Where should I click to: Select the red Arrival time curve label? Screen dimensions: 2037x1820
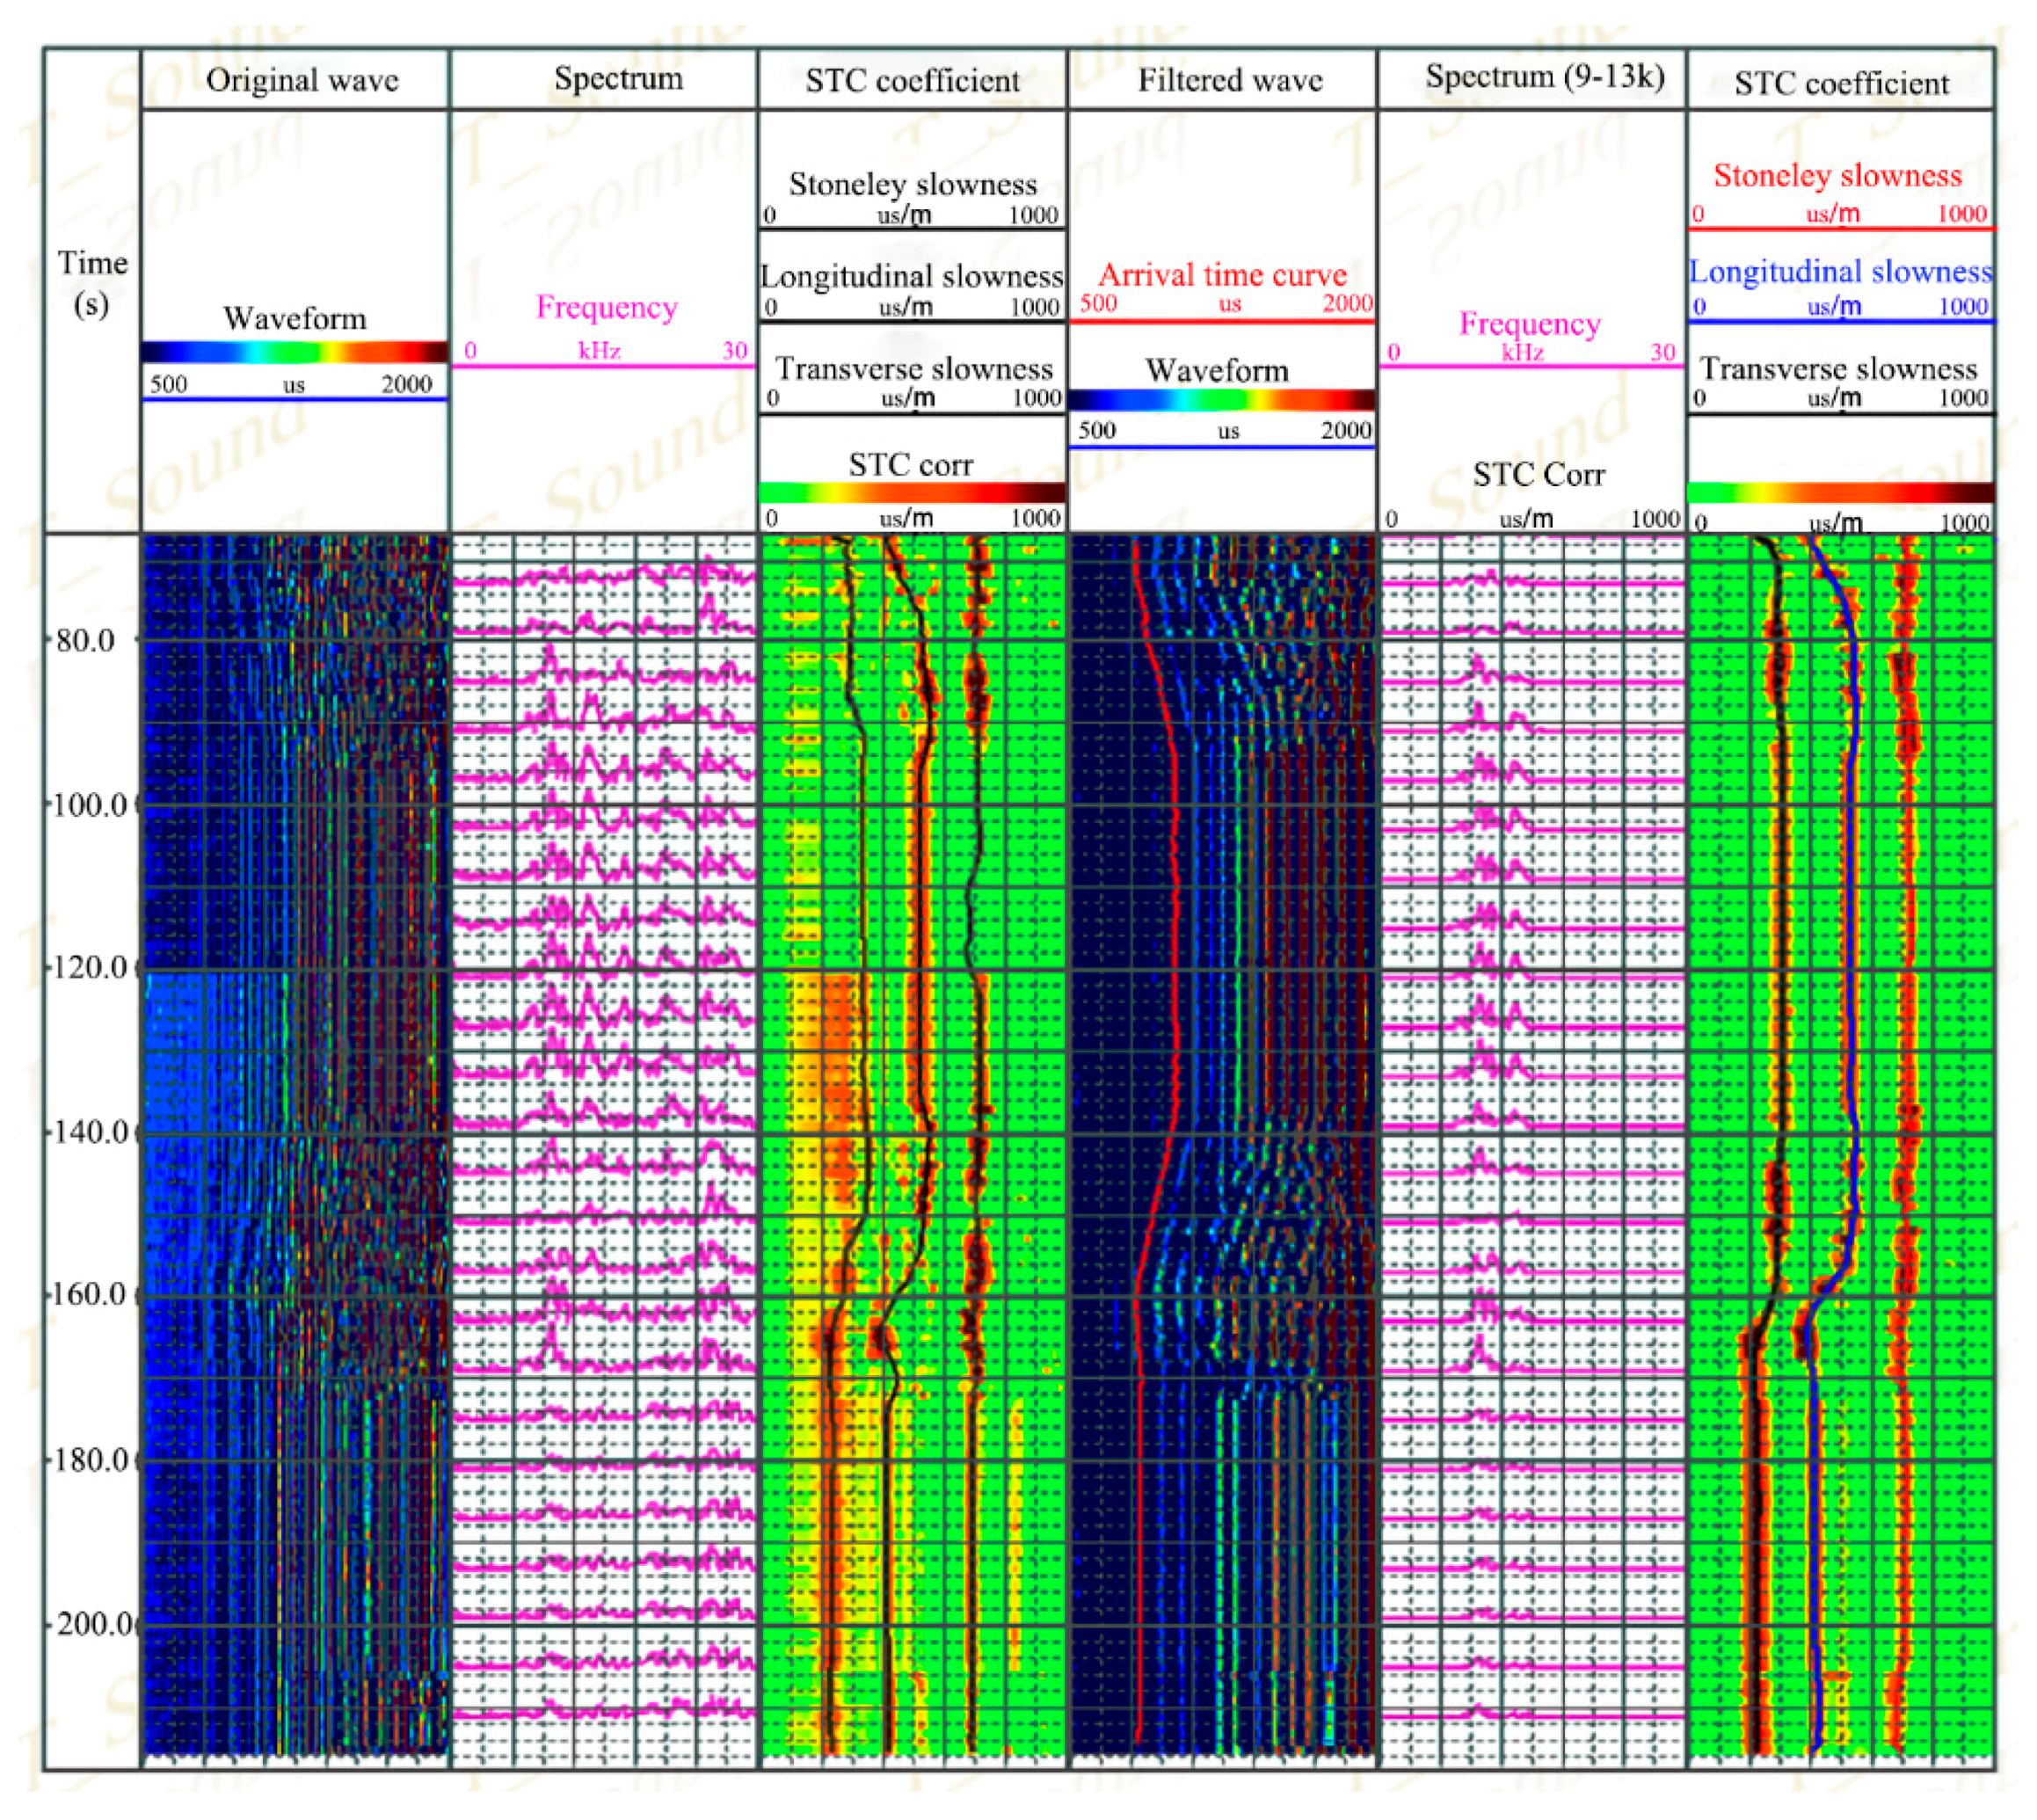[1222, 274]
